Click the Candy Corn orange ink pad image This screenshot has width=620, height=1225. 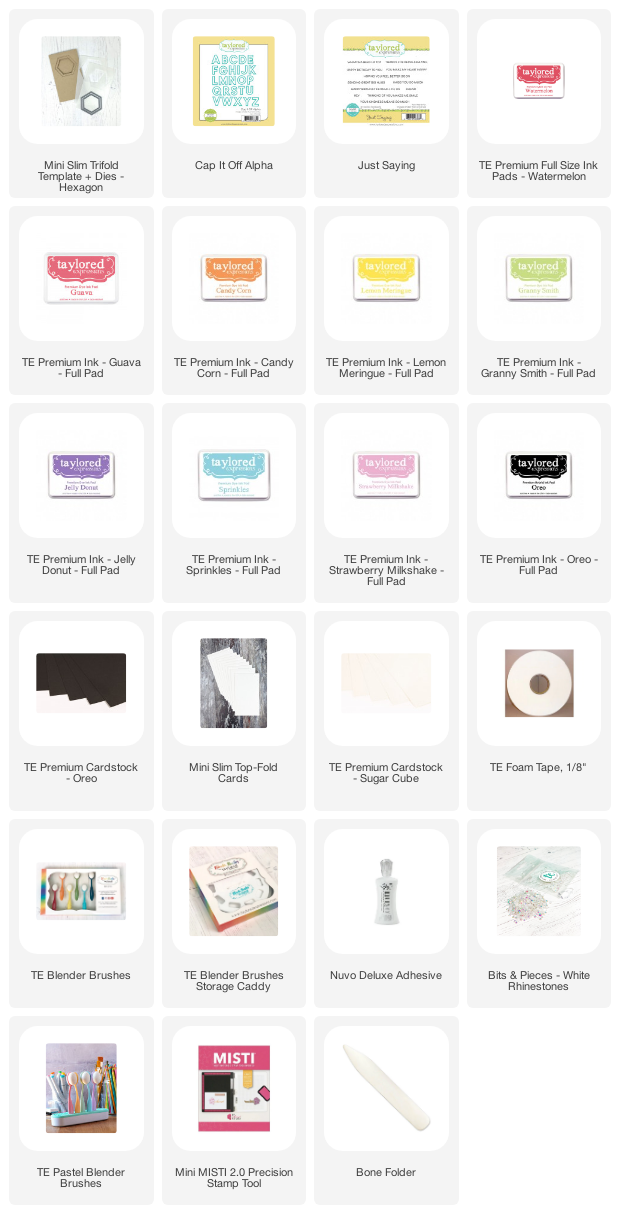tap(234, 278)
